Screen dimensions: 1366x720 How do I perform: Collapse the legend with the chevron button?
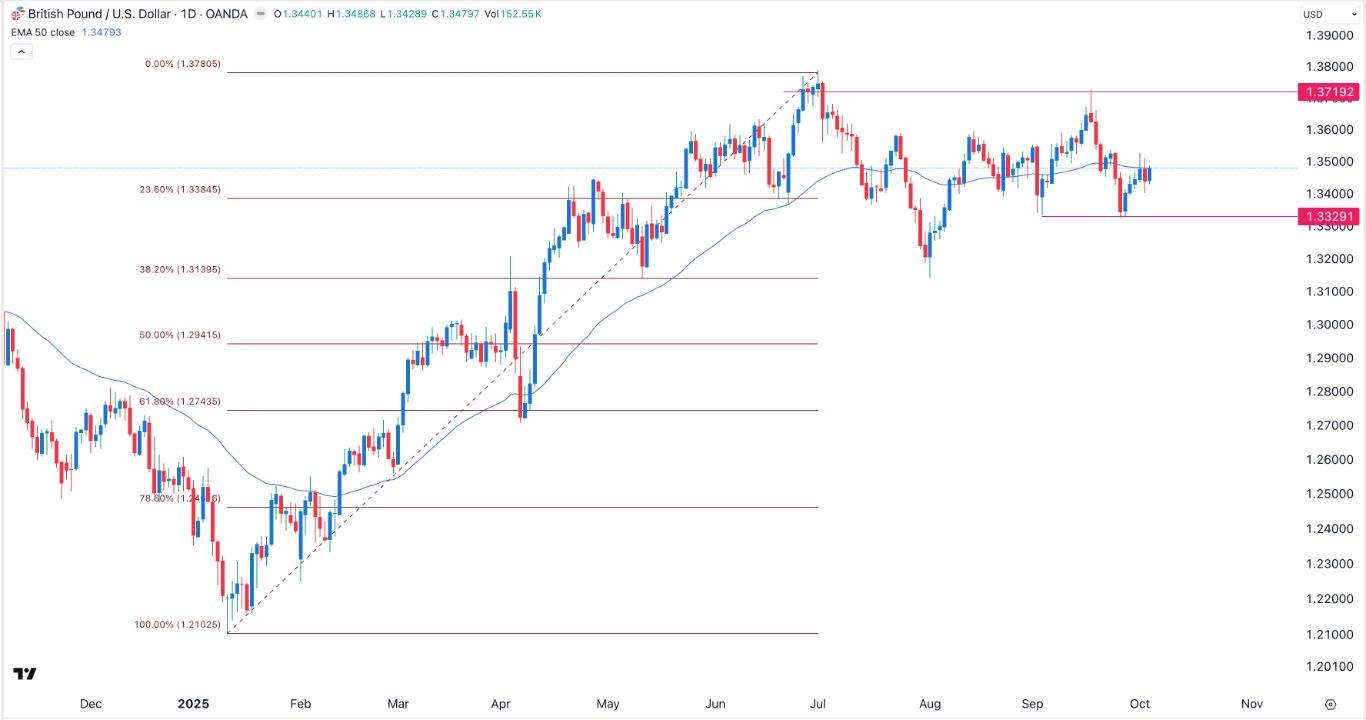[21, 51]
